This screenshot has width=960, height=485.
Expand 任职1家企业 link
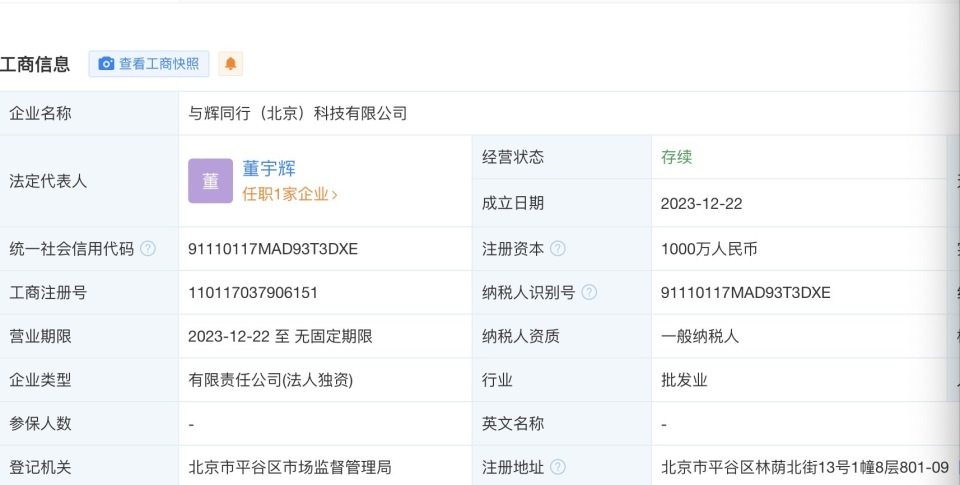click(x=290, y=194)
